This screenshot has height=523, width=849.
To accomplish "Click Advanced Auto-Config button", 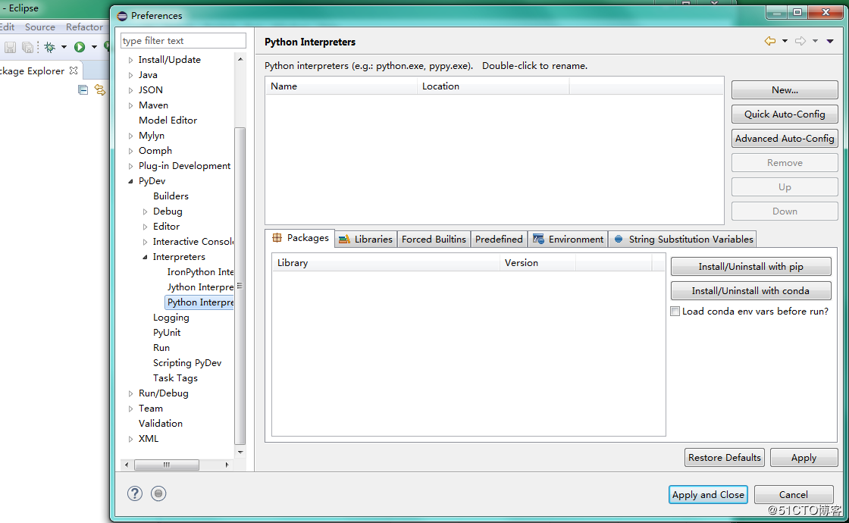I will (x=785, y=139).
